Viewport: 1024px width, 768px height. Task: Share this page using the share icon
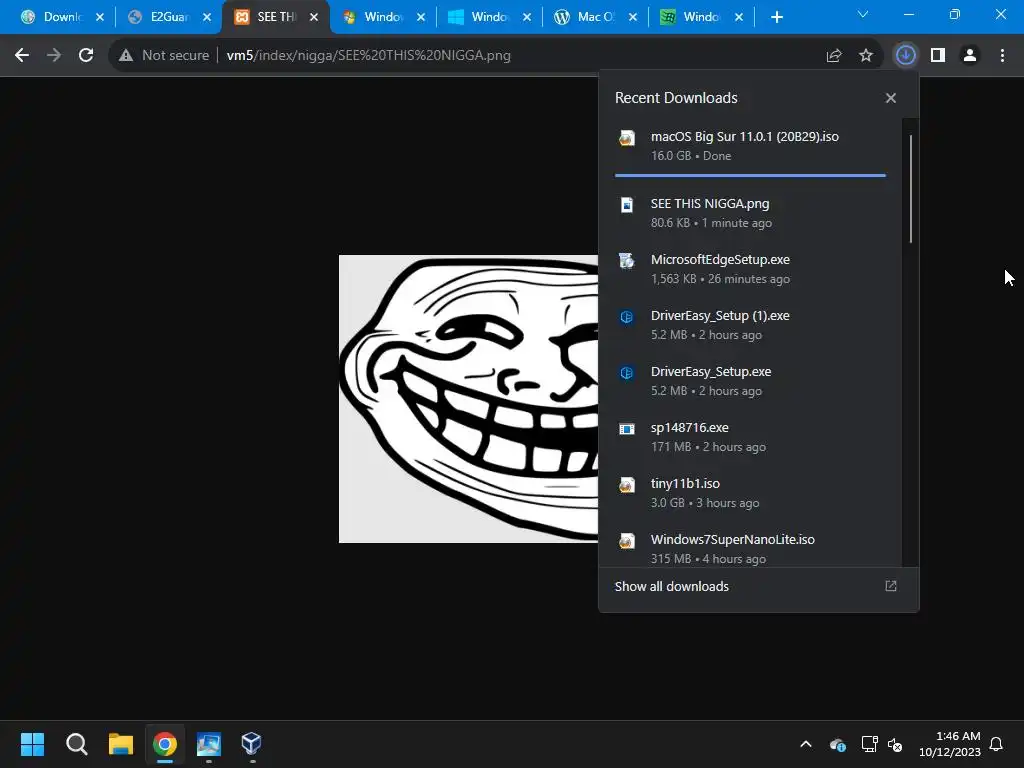point(834,56)
